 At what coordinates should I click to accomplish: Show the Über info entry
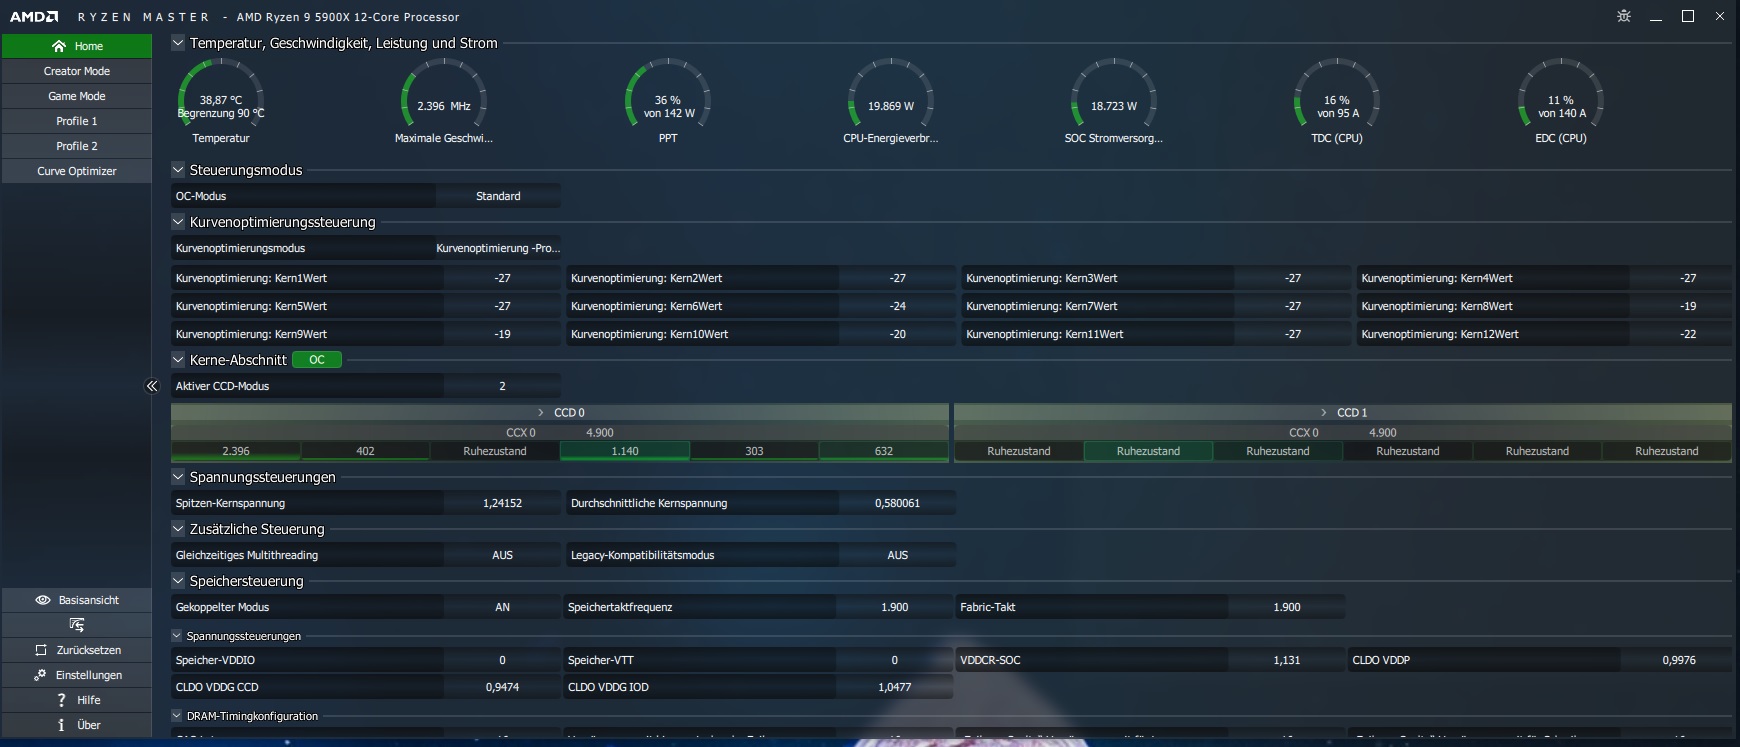(x=77, y=725)
